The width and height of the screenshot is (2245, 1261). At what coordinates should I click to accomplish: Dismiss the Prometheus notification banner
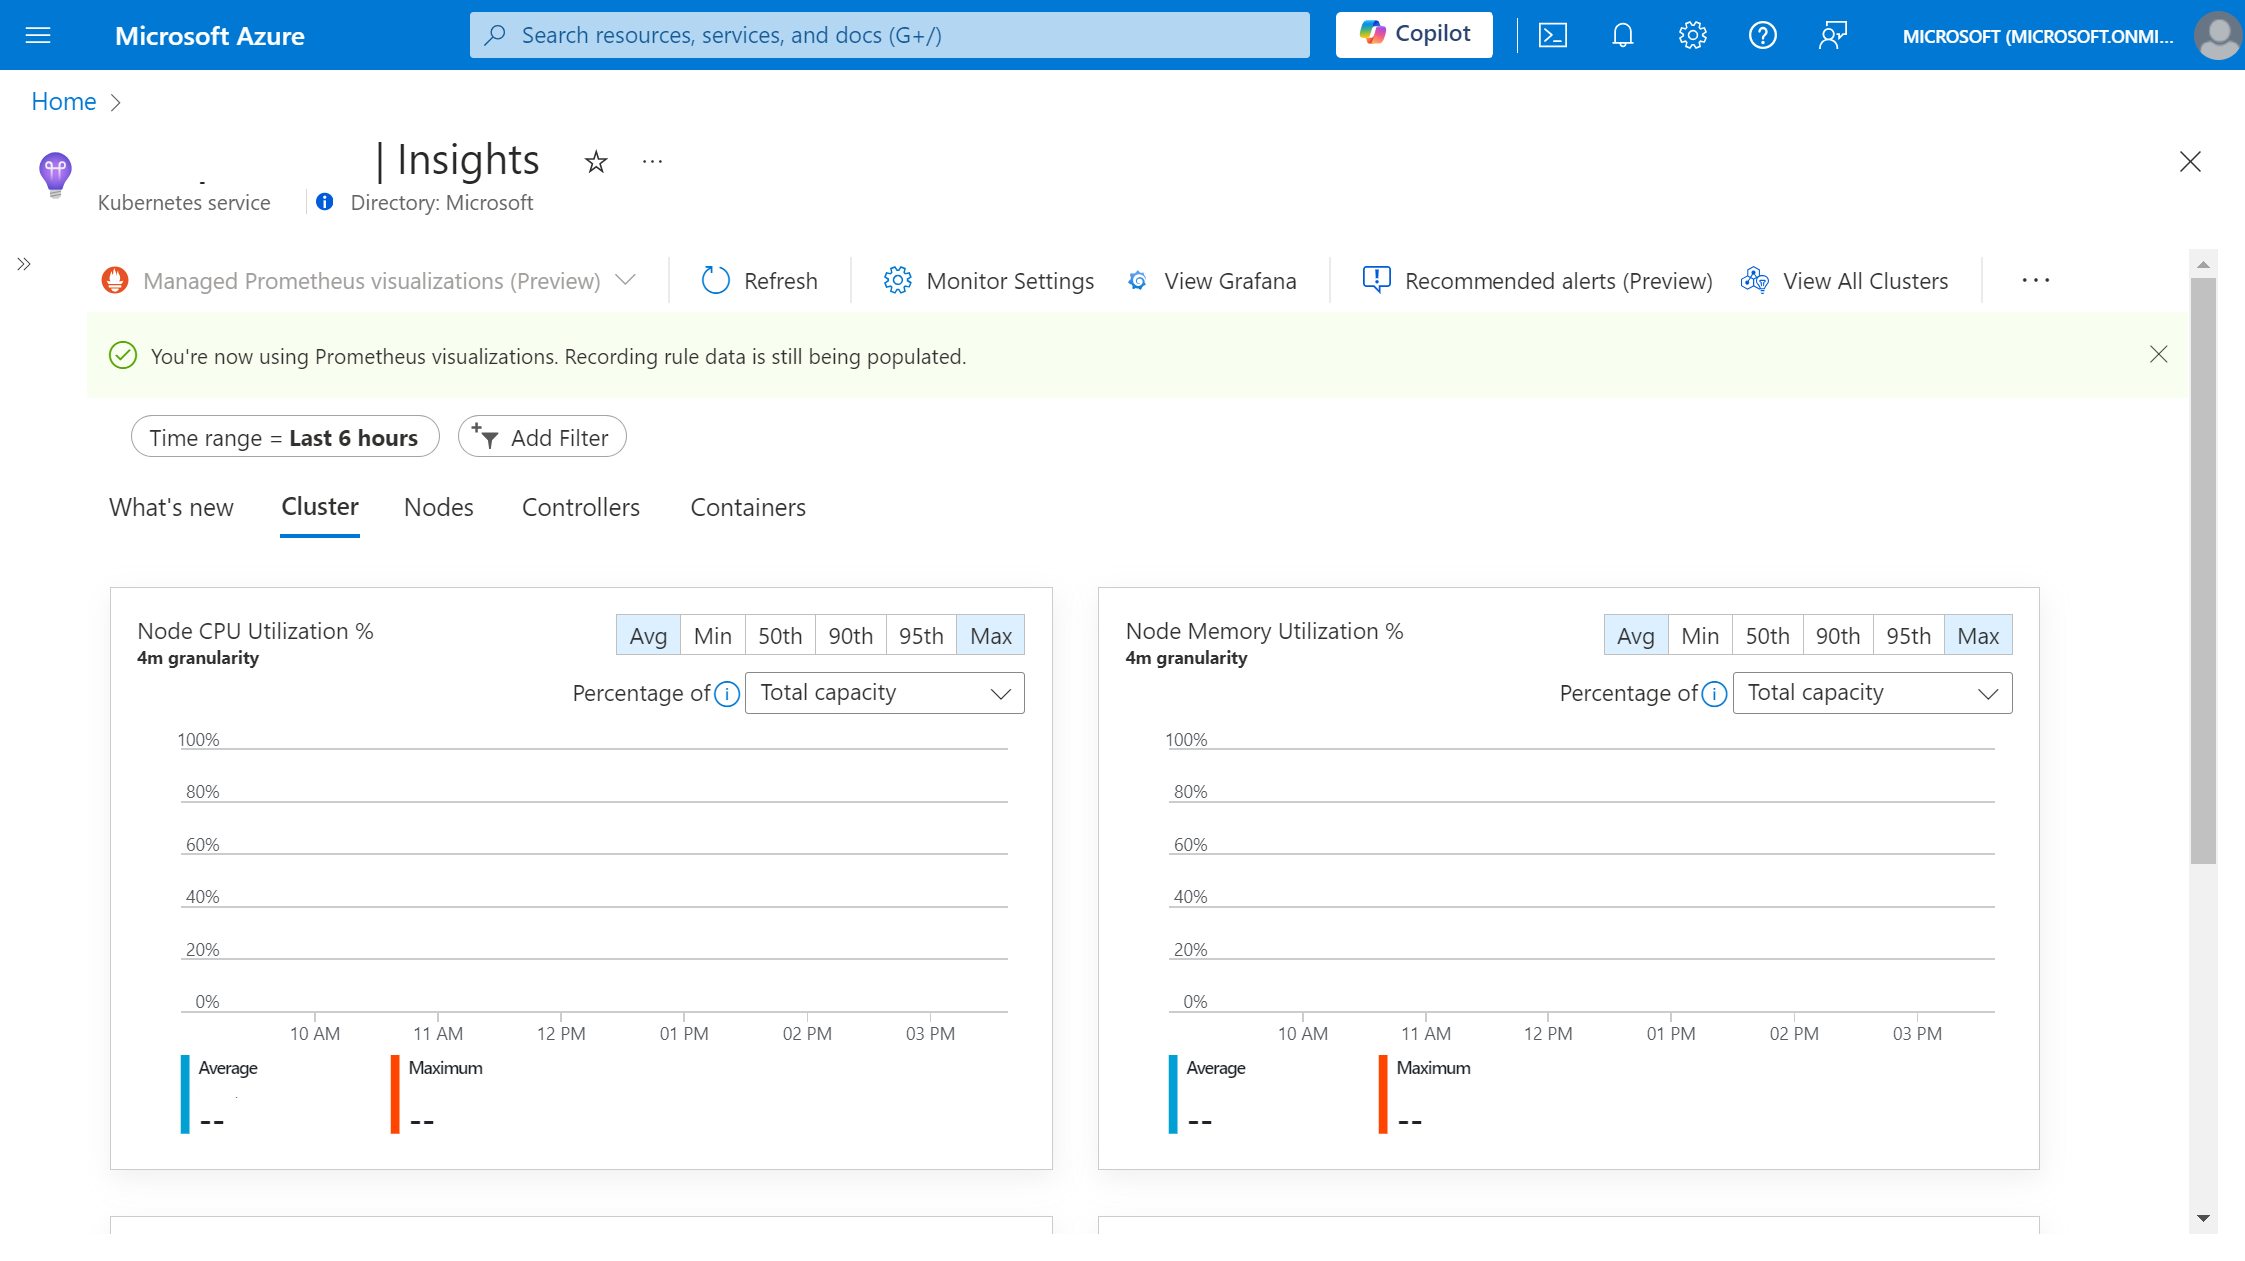(2159, 355)
